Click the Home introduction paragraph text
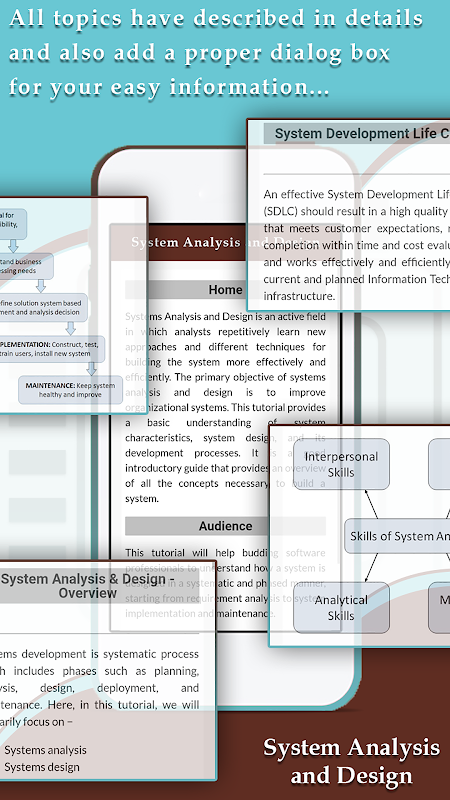The image size is (450, 800). pyautogui.click(x=226, y=407)
